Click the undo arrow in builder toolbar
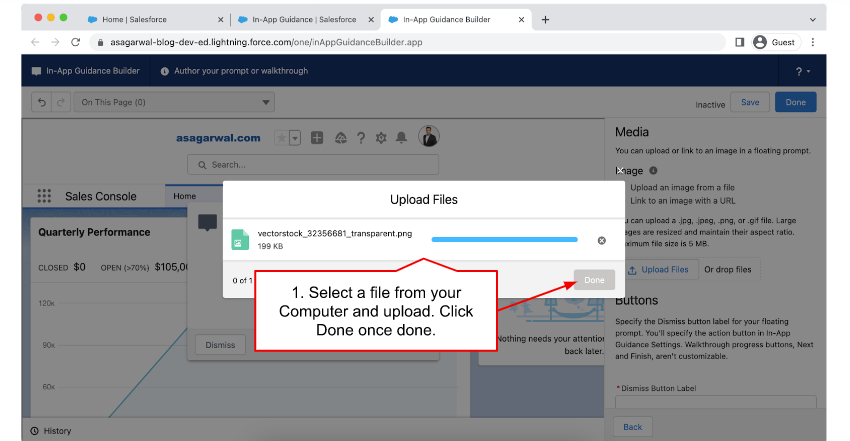 (x=42, y=102)
